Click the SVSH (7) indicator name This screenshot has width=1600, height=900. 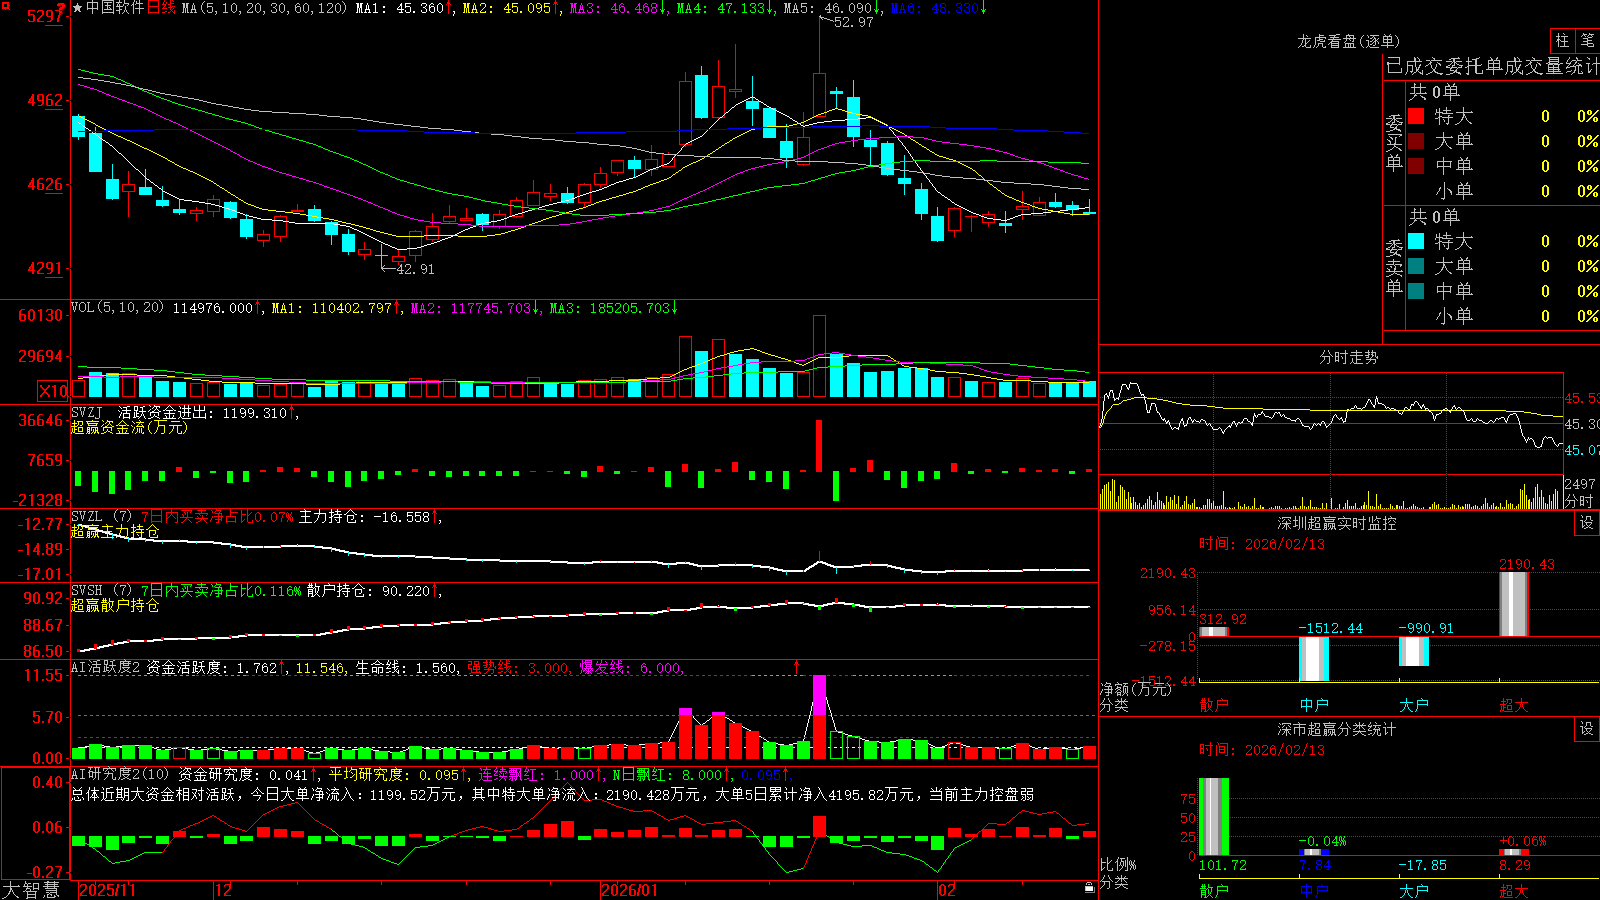click(x=101, y=591)
